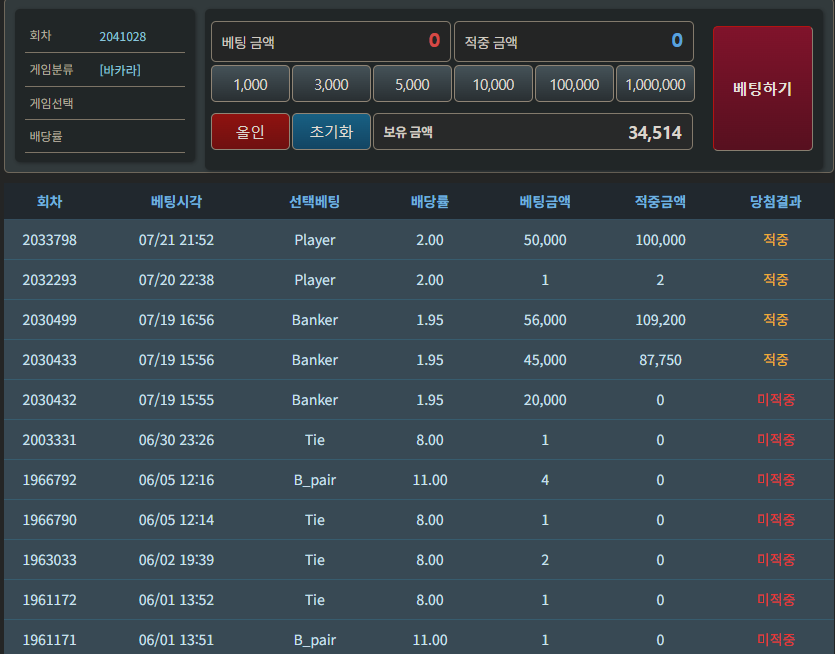
Task: Click bet time 07/21 21:52
Action: pyautogui.click(x=176, y=240)
